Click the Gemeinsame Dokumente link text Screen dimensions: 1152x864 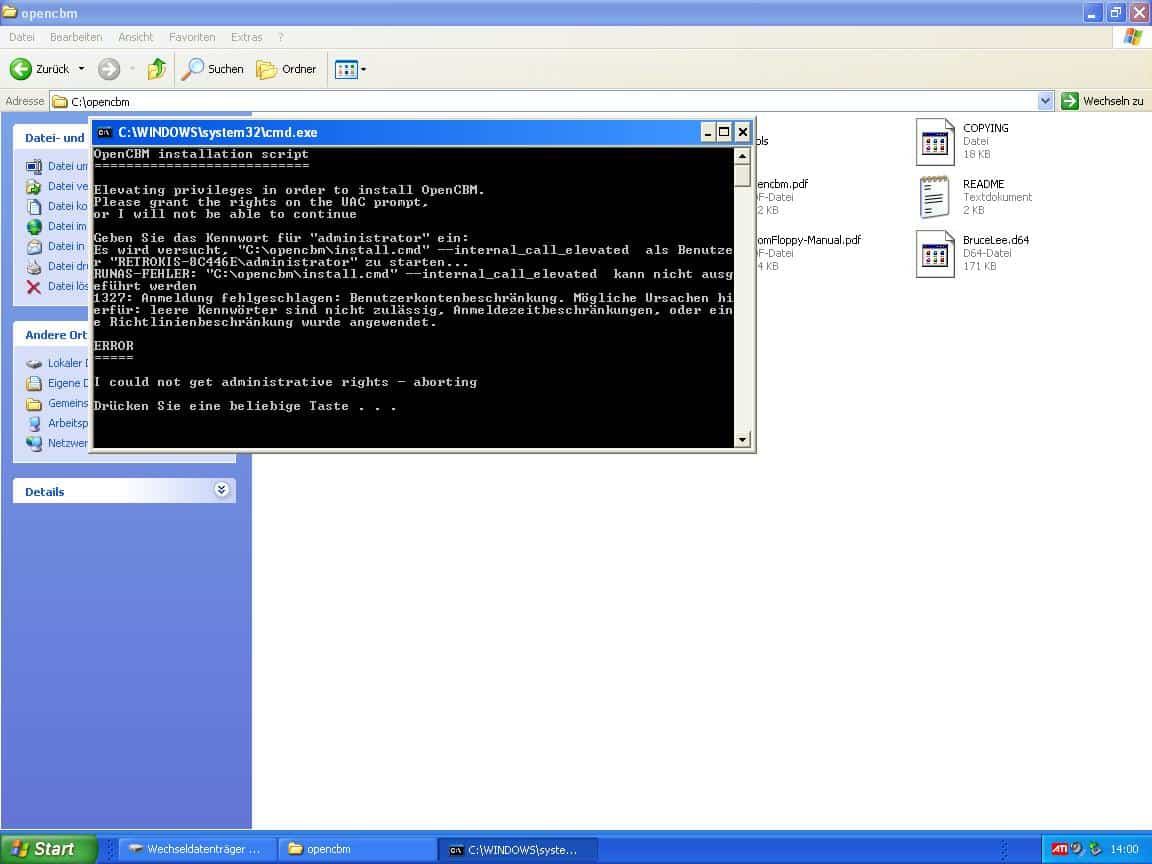[68, 403]
